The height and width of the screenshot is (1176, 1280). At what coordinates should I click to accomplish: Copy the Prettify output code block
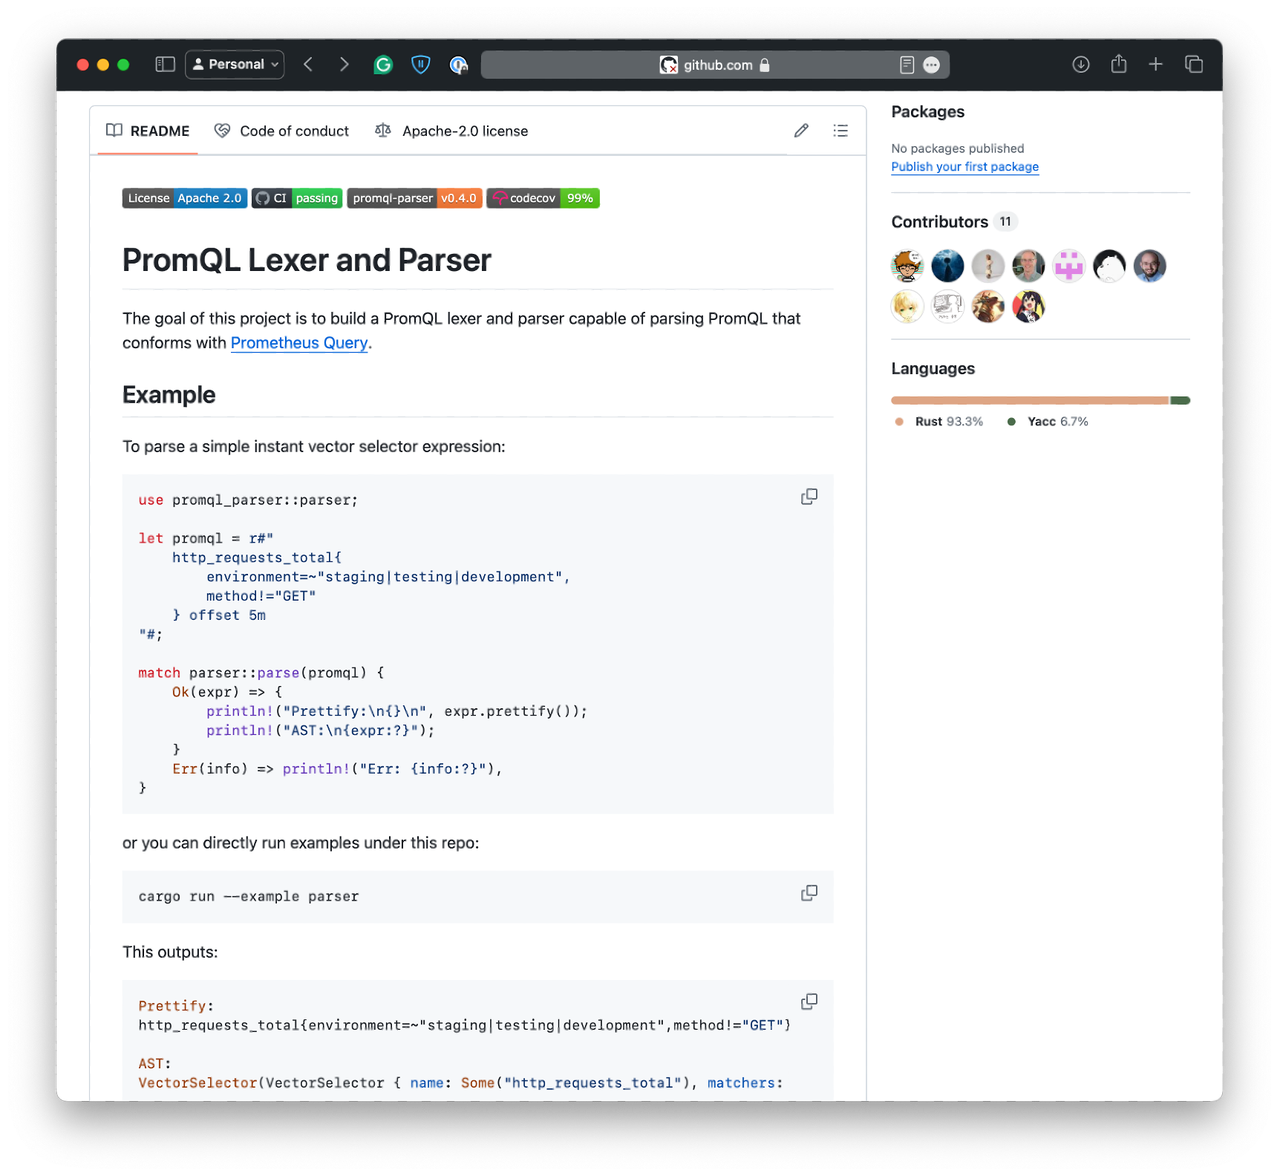809,1002
